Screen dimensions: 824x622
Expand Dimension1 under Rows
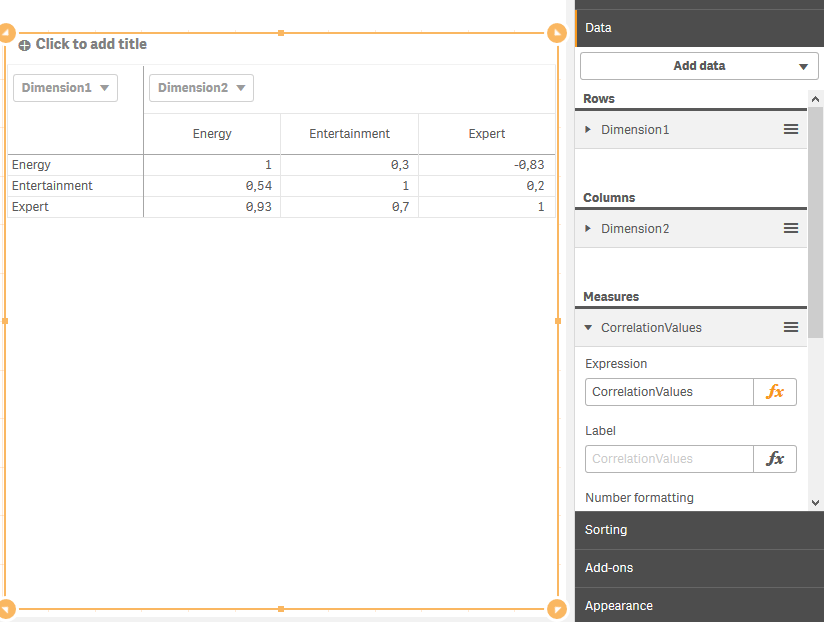pyautogui.click(x=588, y=130)
